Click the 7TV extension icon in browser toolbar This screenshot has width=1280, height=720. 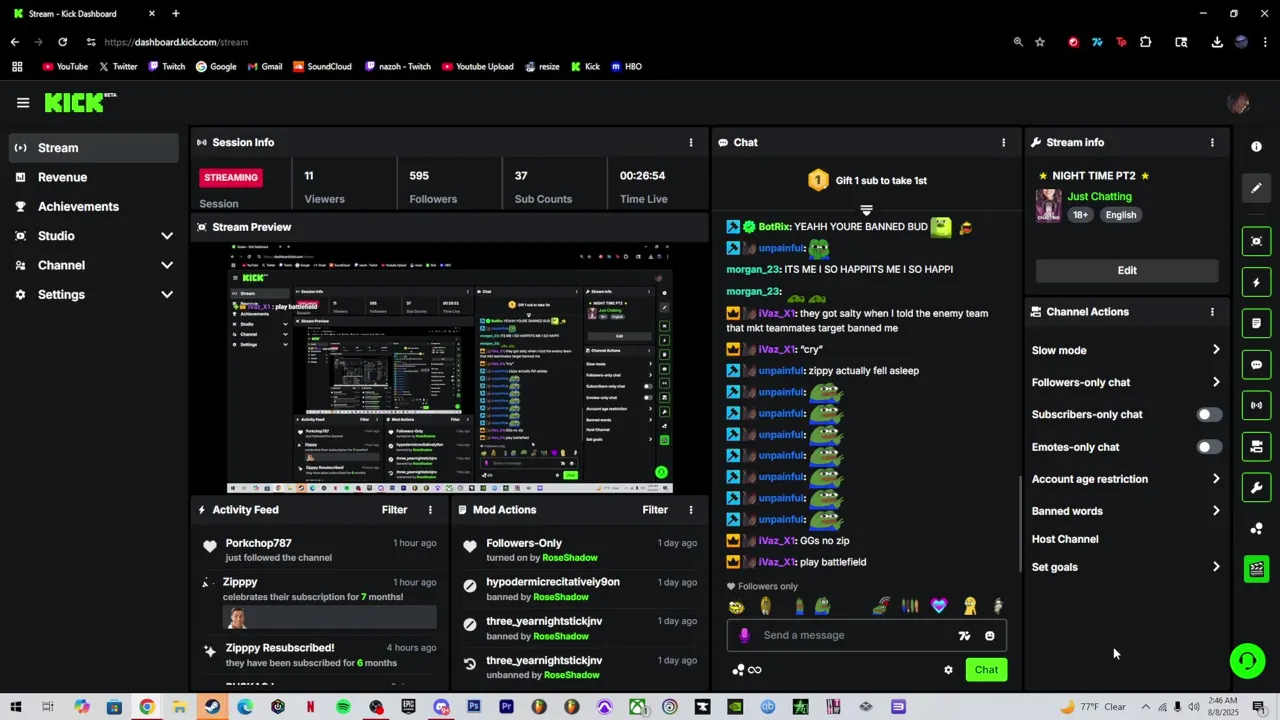(1097, 42)
